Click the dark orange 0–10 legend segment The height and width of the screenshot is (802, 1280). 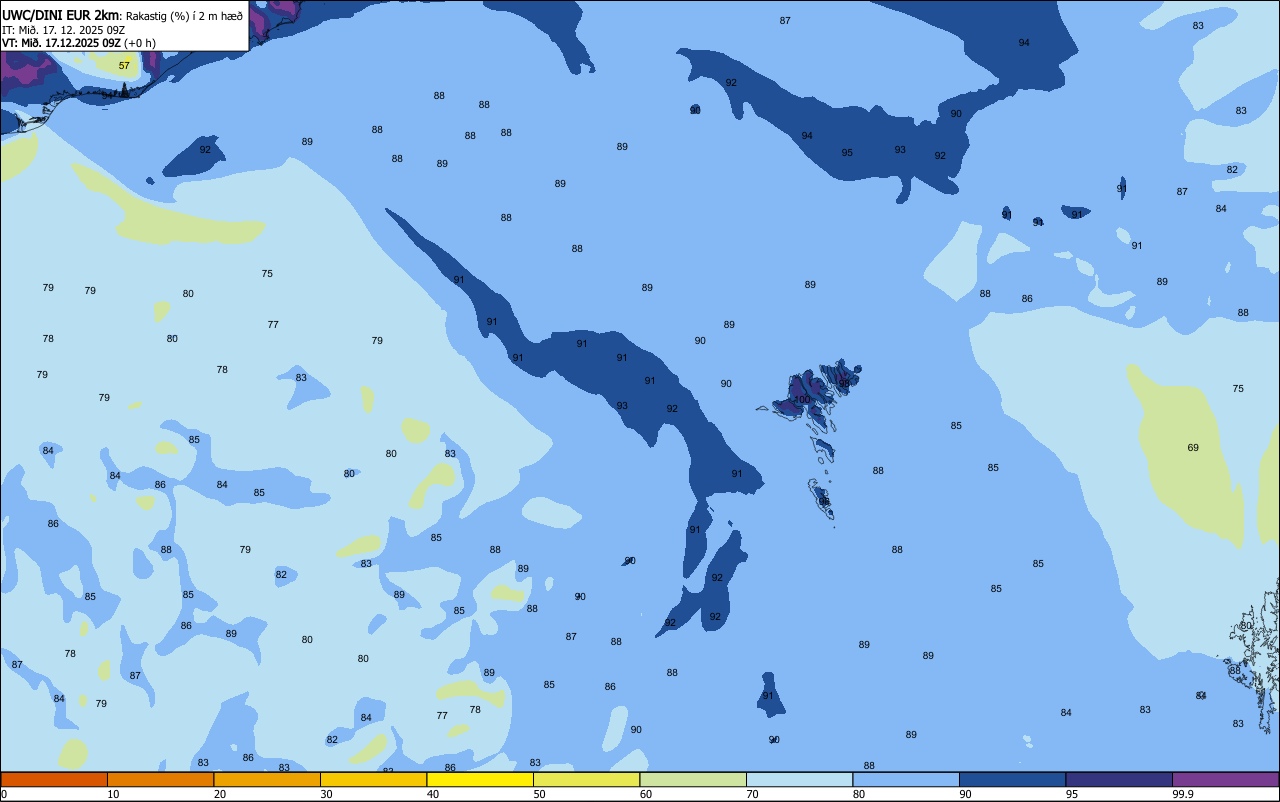(54, 779)
